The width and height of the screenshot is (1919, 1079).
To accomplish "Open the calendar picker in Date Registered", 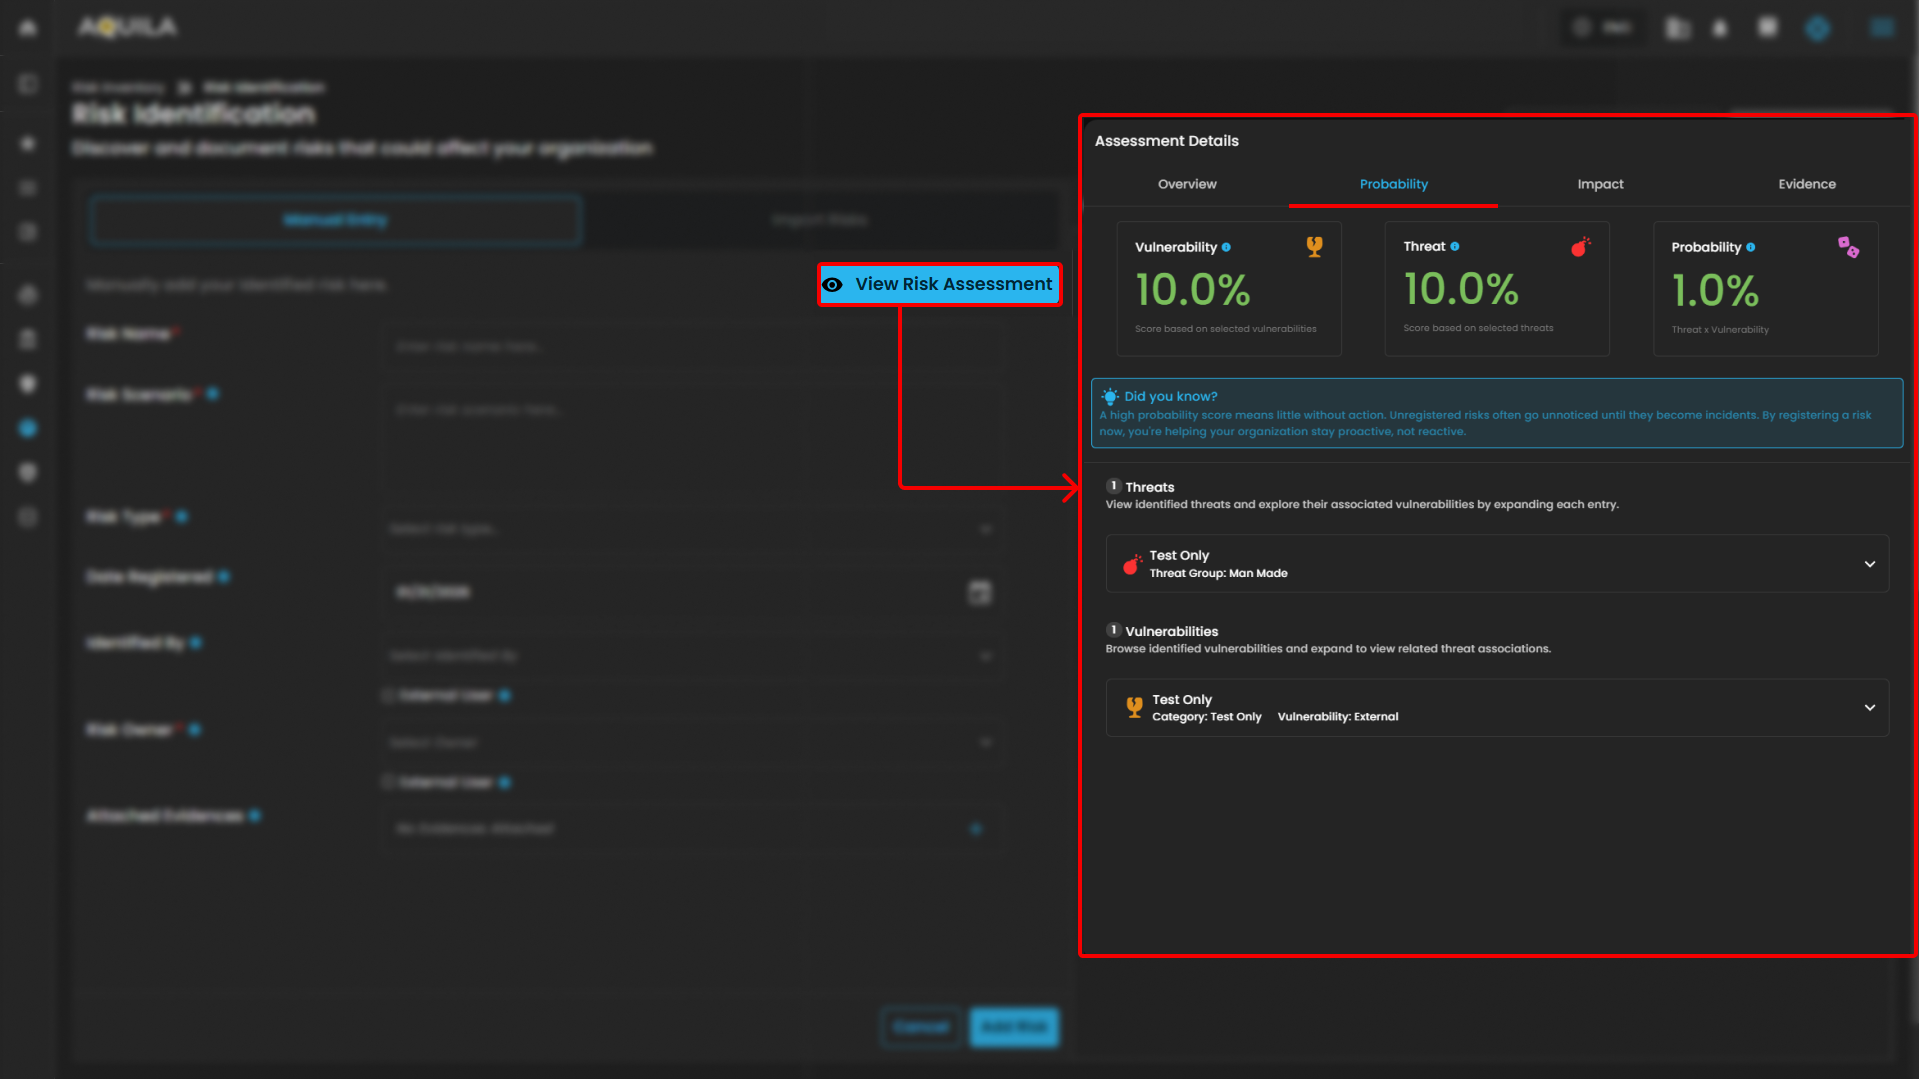I will click(x=979, y=592).
